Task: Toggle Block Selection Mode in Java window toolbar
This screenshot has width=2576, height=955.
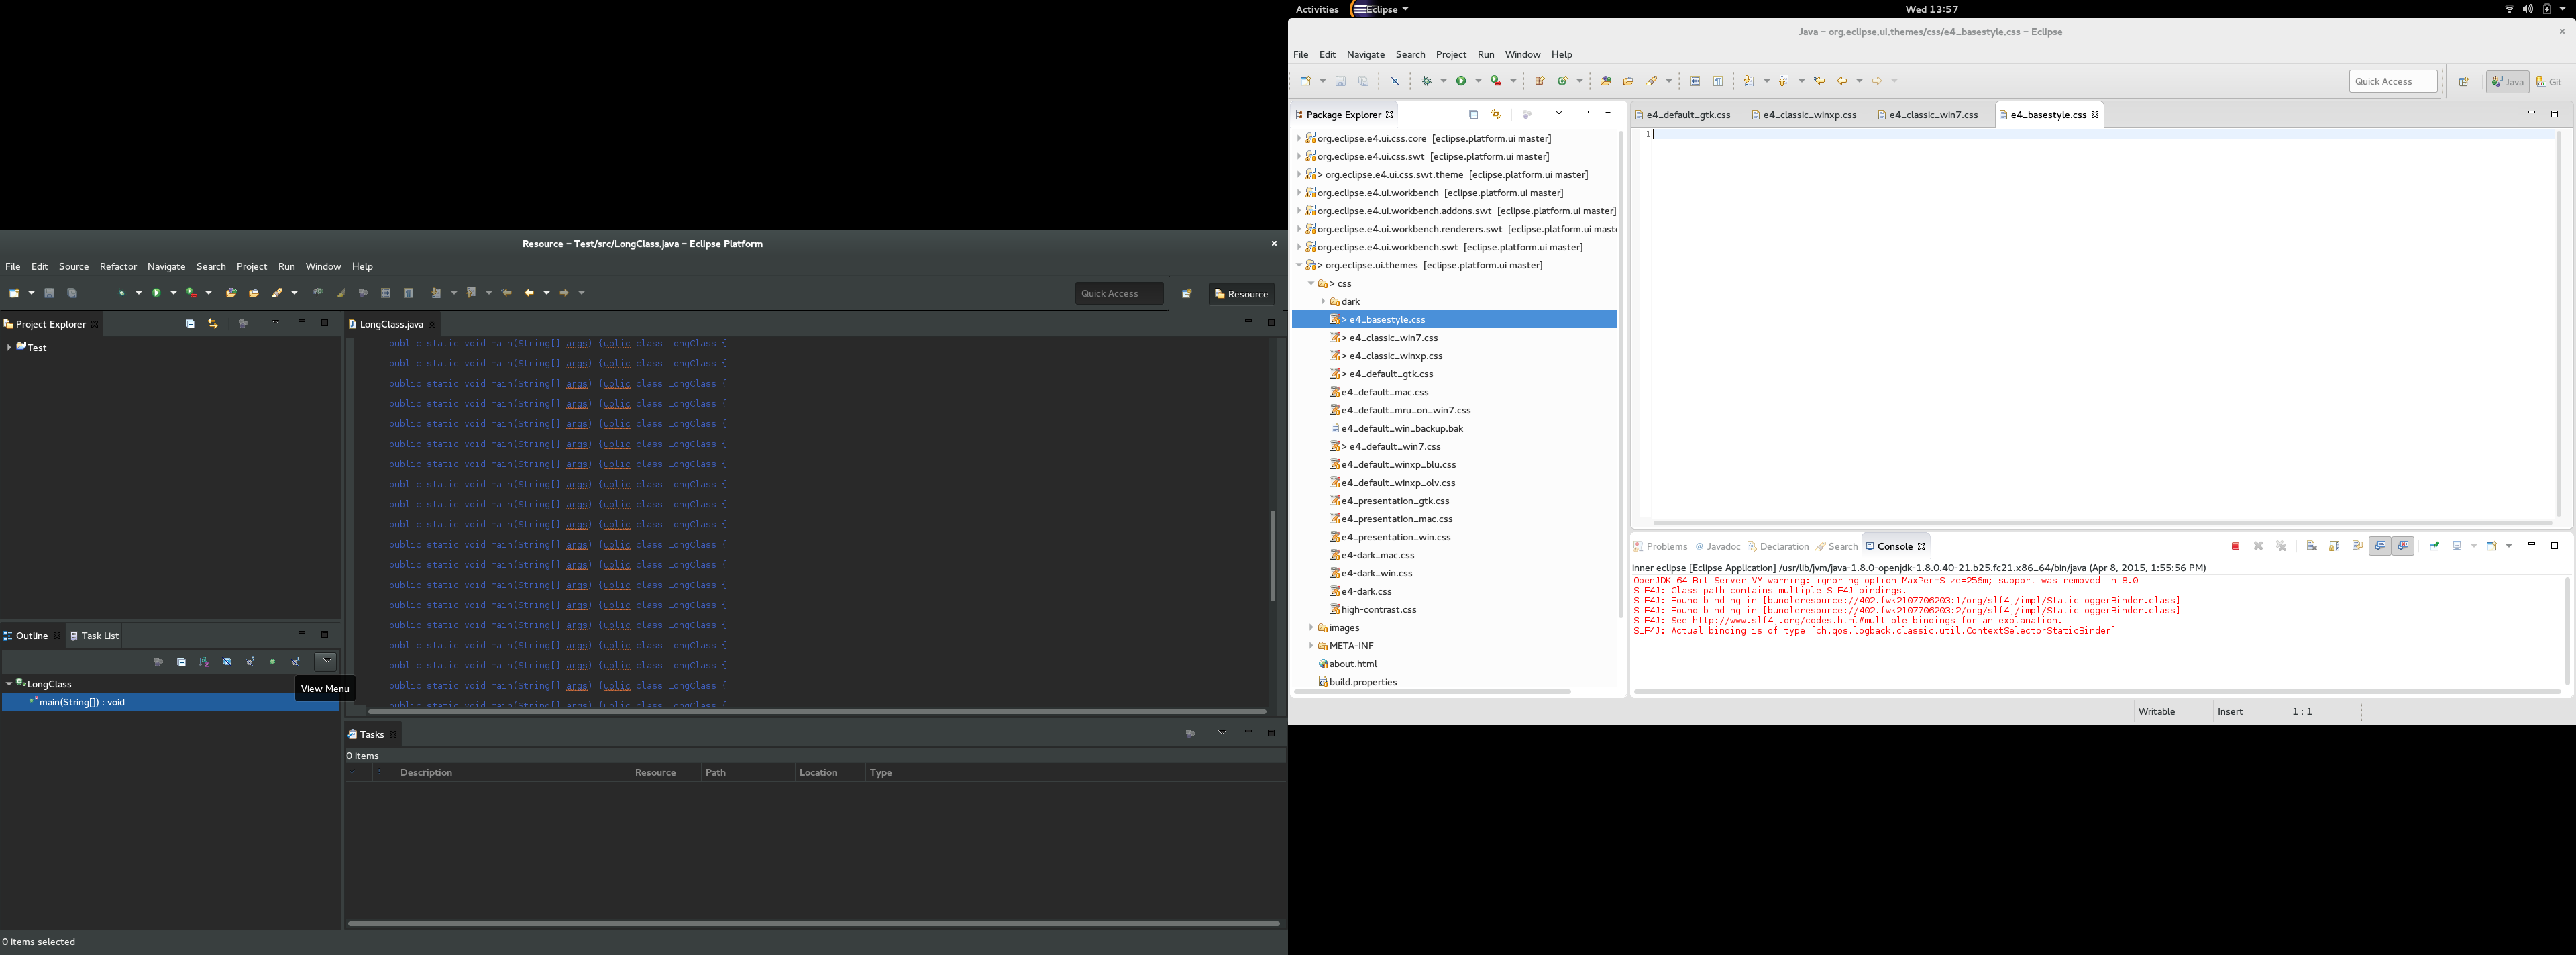Action: pyautogui.click(x=1695, y=81)
